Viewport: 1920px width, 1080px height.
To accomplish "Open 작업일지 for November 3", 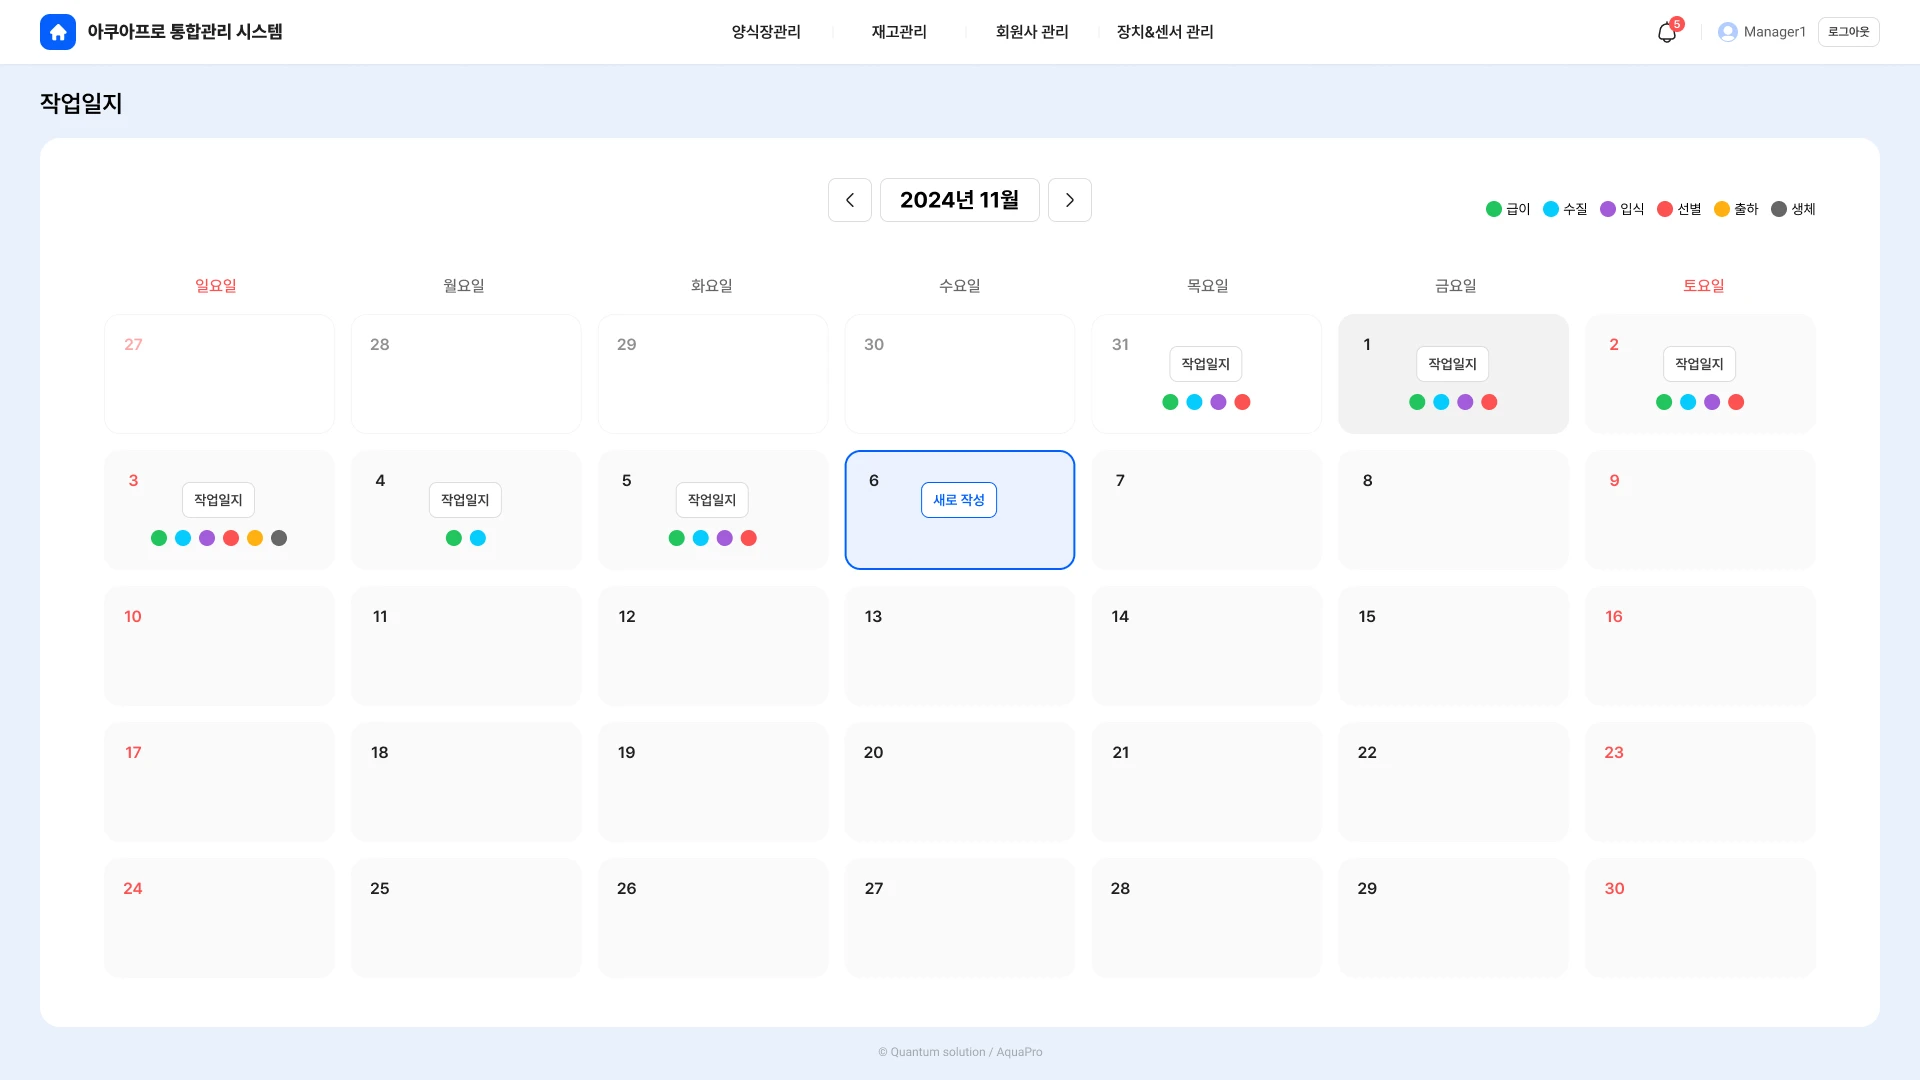I will pyautogui.click(x=218, y=500).
